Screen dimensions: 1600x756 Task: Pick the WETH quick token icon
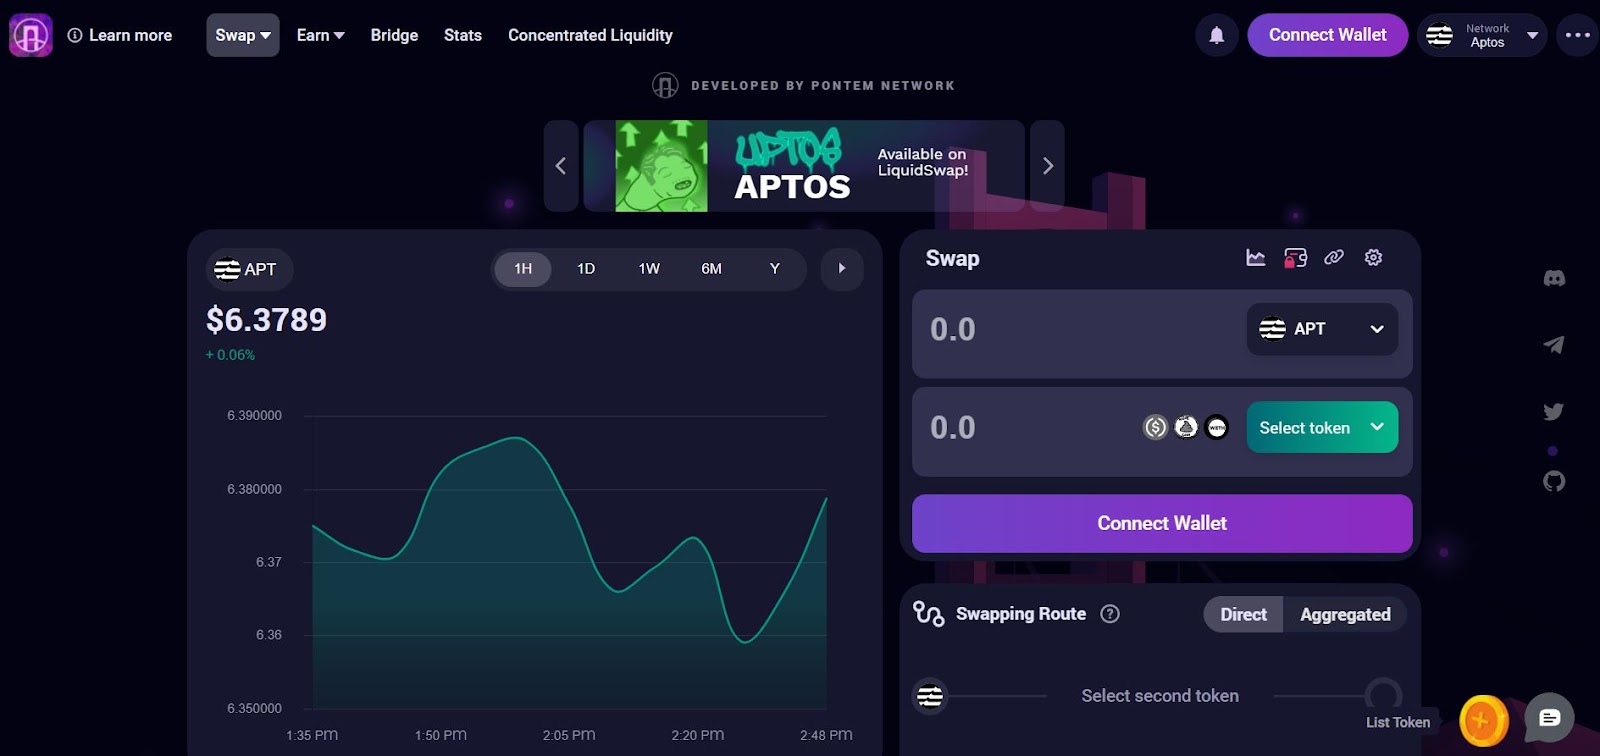click(1217, 428)
